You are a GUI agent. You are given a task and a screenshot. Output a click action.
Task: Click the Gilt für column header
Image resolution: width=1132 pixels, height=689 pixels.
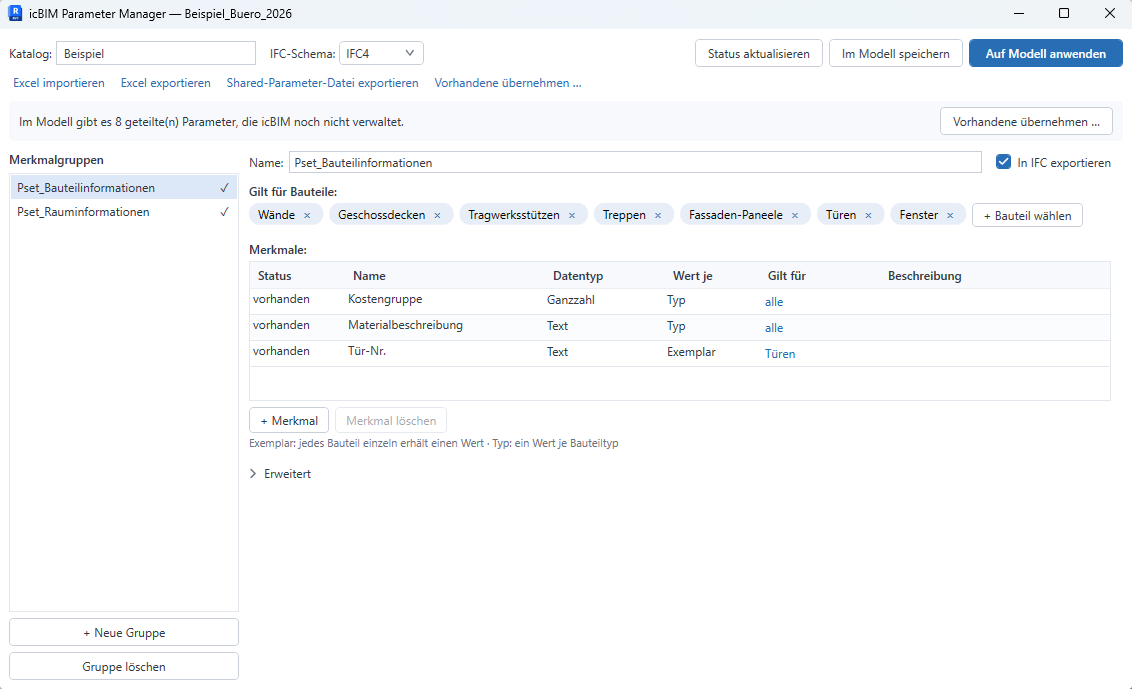786,276
